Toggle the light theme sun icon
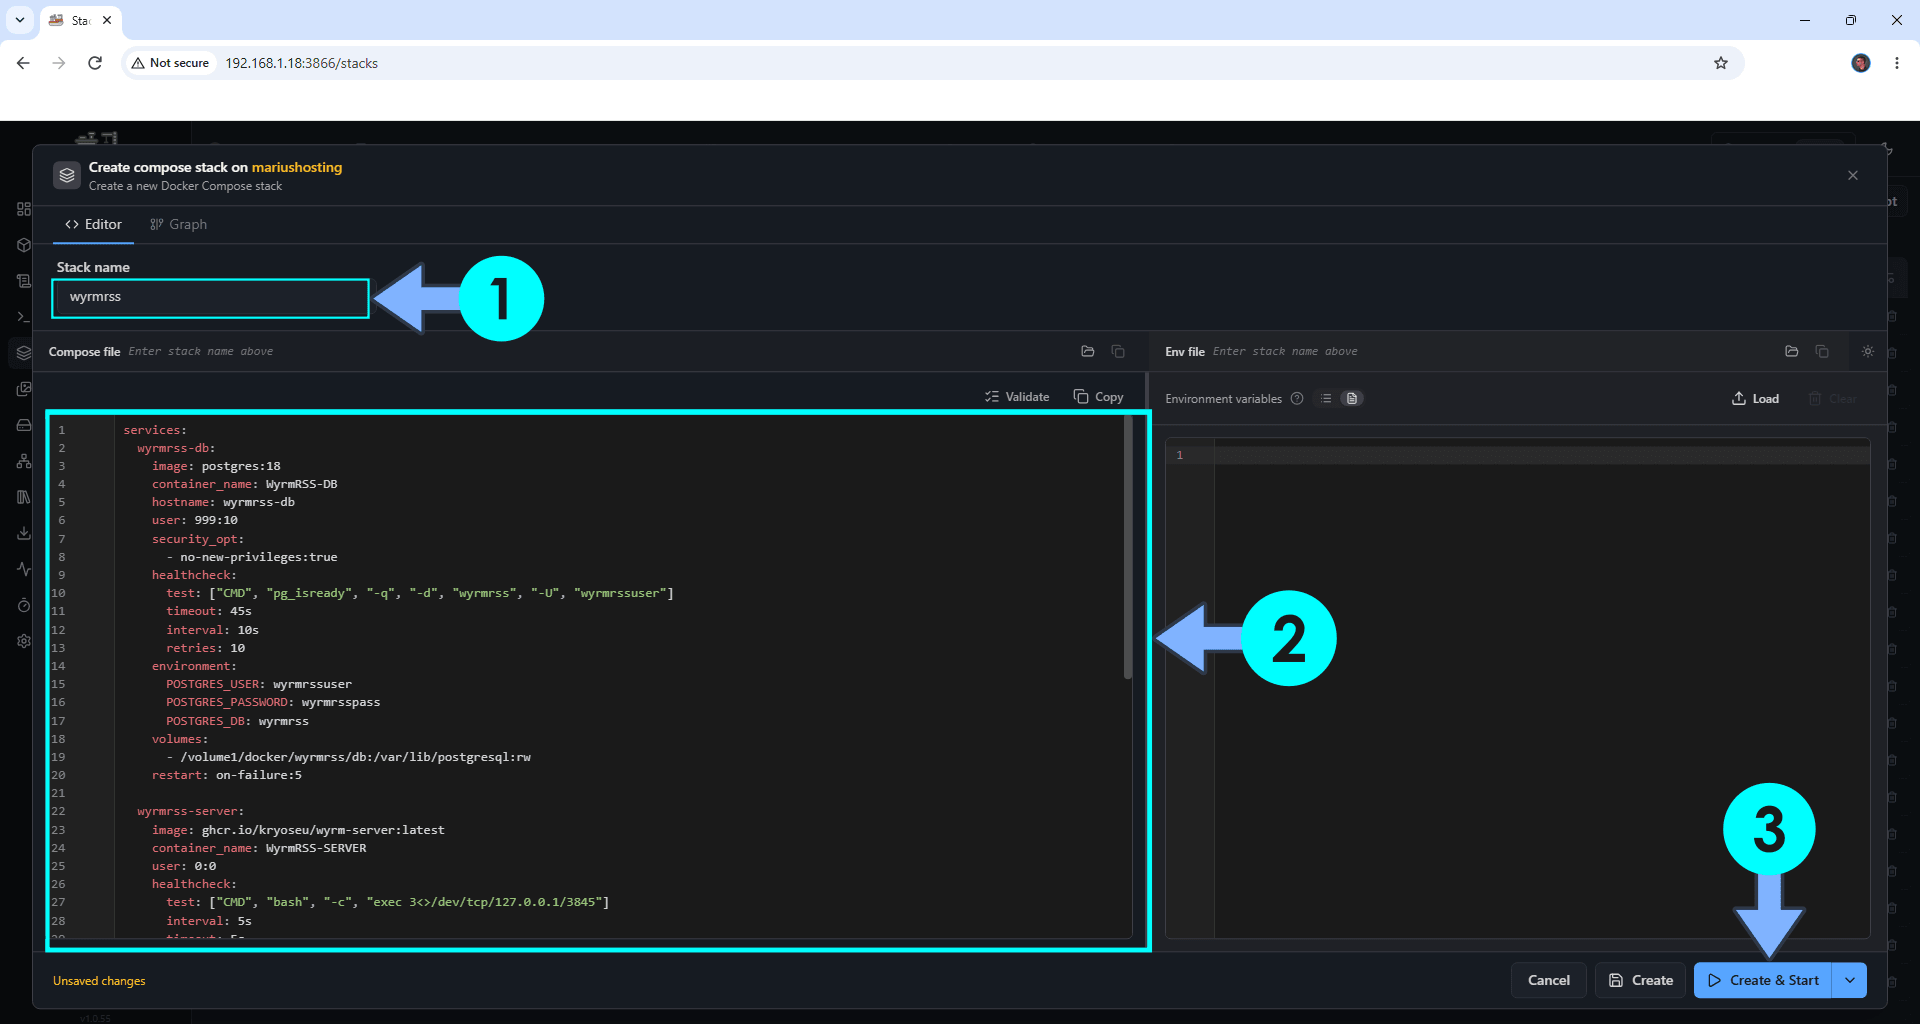Screen dimensions: 1920x1024 click(x=1868, y=352)
